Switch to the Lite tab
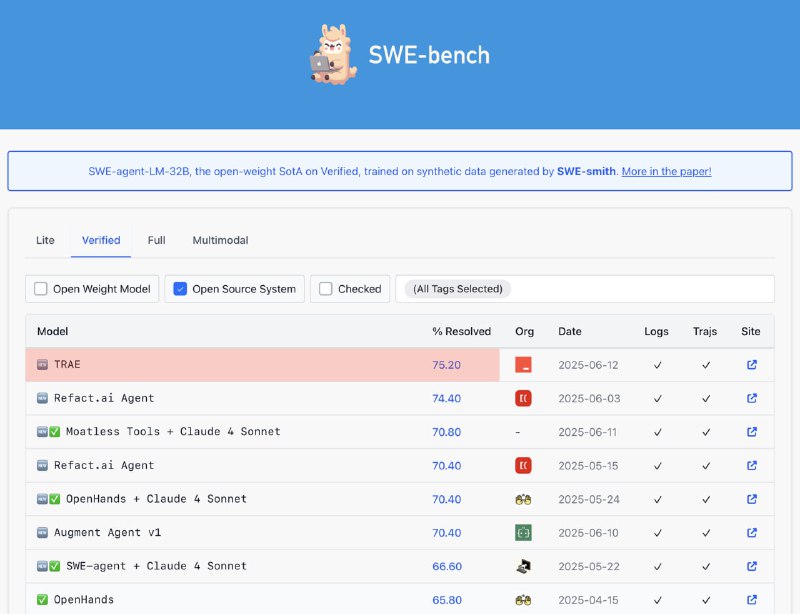800x614 pixels. coord(45,240)
